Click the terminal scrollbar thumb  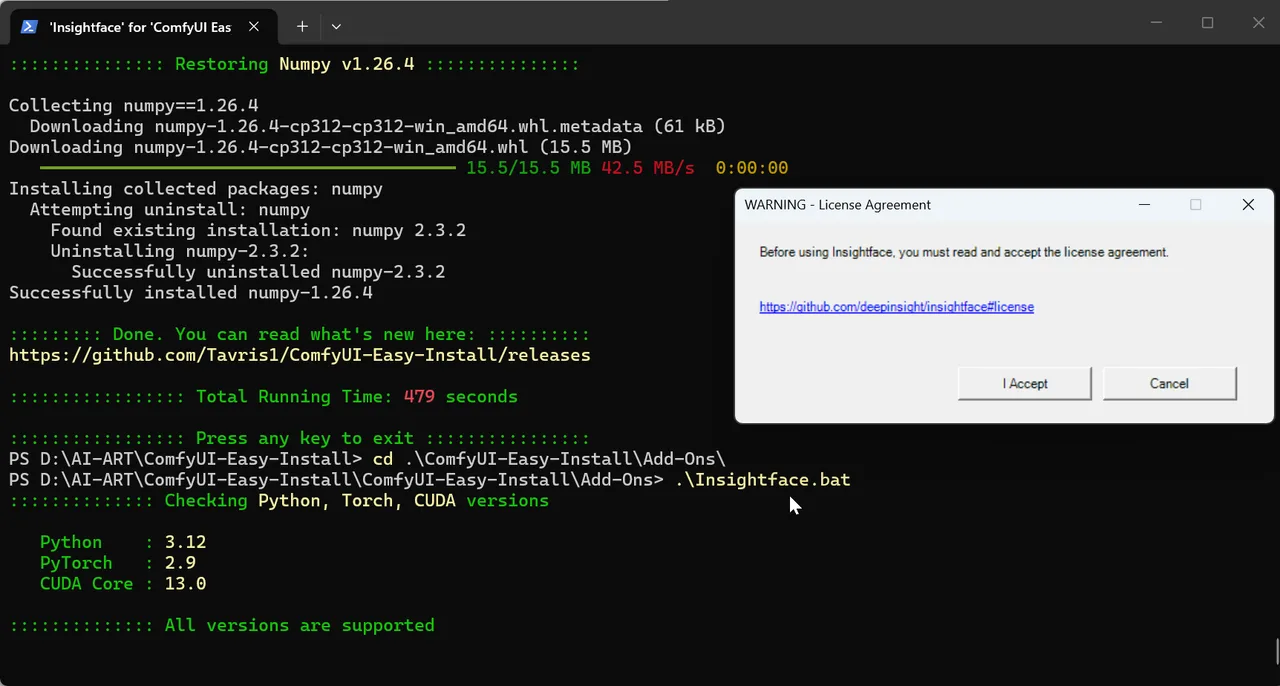coord(1276,651)
